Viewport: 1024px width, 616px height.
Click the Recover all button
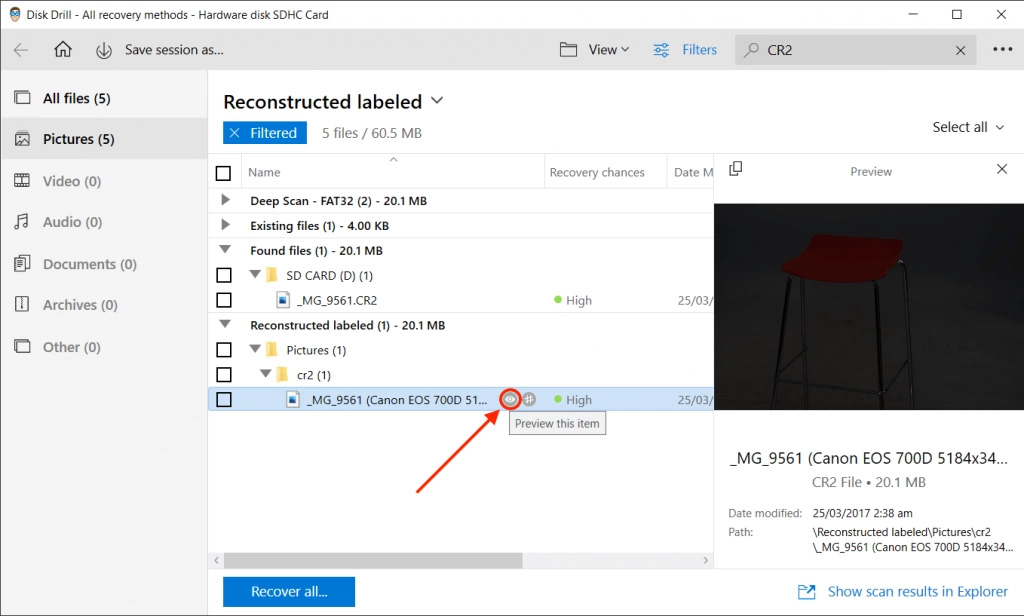289,591
